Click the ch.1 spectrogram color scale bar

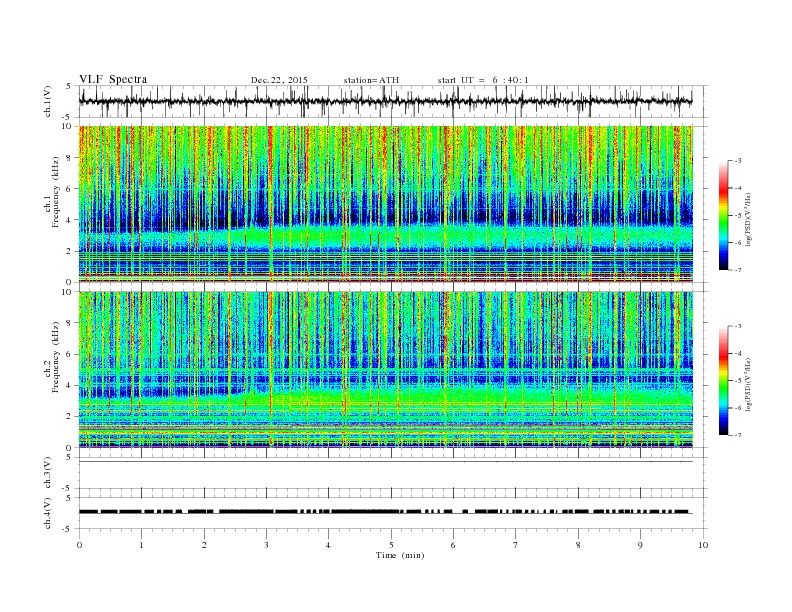pyautogui.click(x=723, y=215)
